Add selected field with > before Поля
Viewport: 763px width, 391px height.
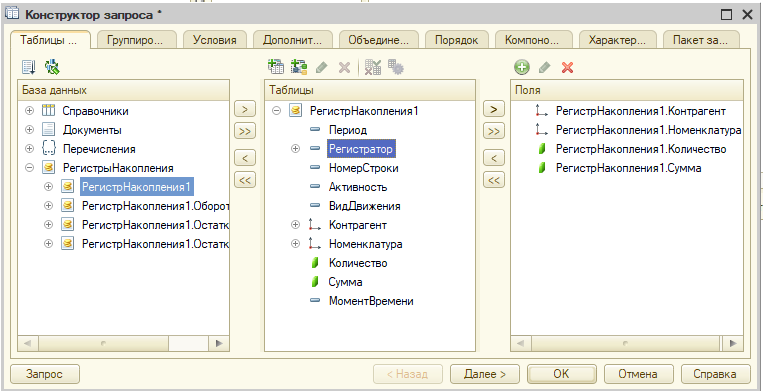tap(493, 109)
